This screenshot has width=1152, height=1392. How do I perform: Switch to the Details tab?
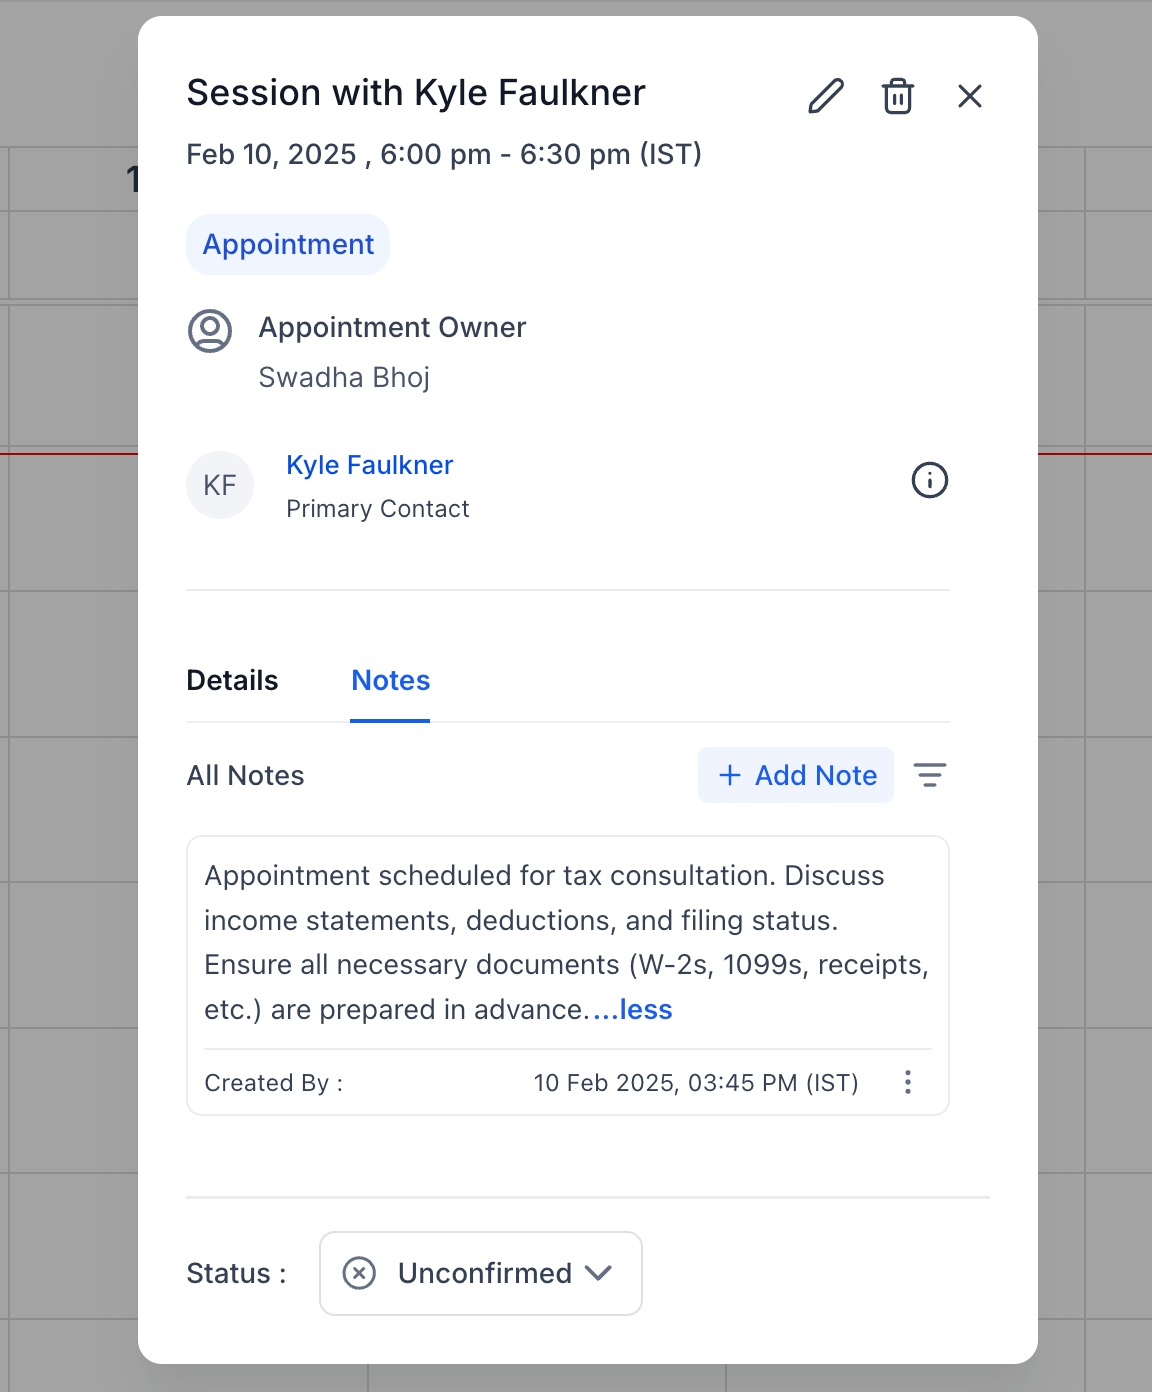pos(232,681)
